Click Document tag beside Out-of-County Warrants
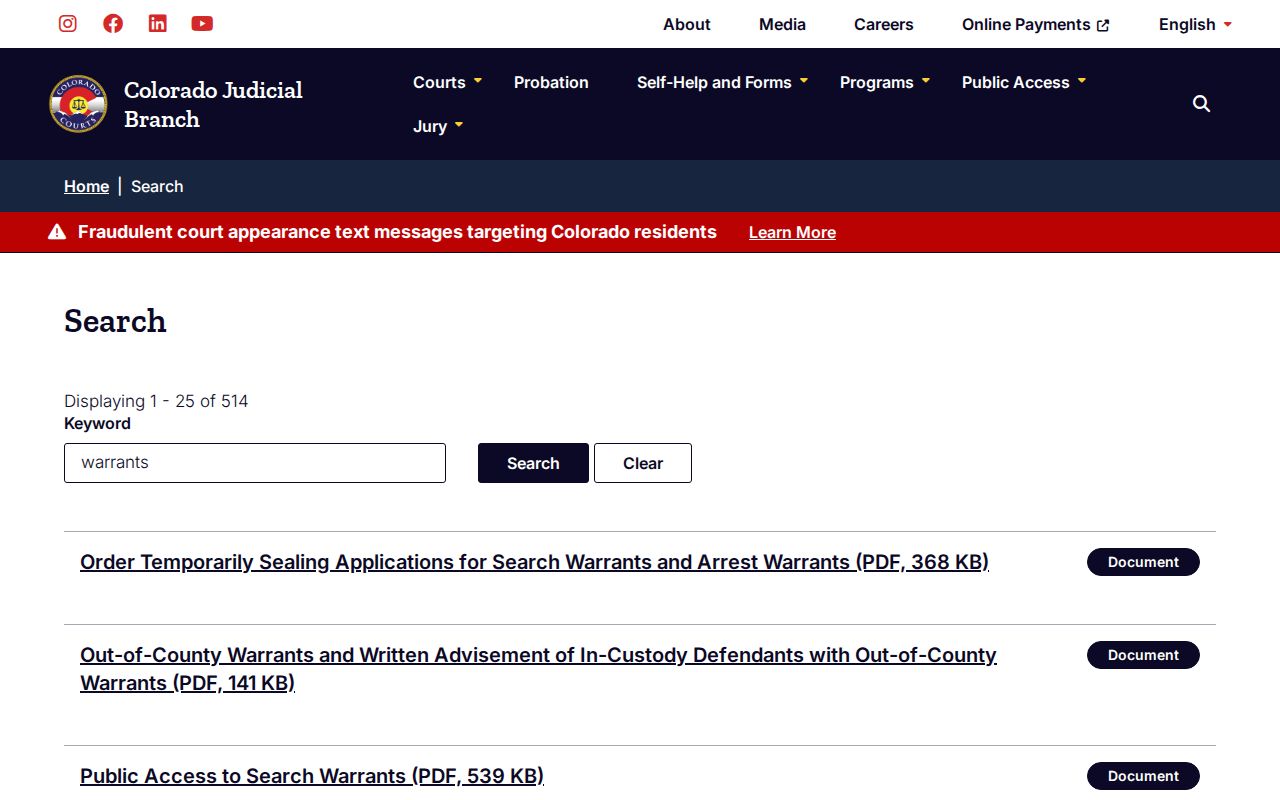 click(x=1143, y=655)
